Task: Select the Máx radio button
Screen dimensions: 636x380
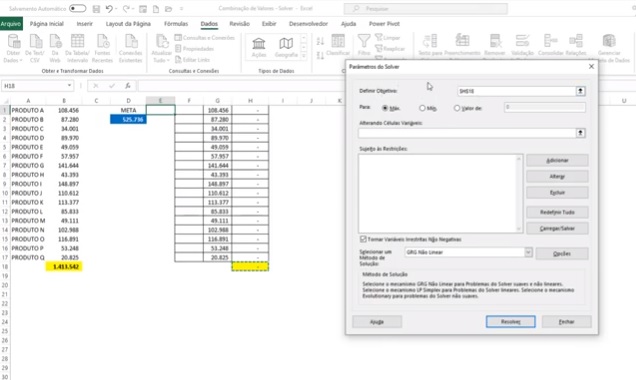Action: click(x=385, y=108)
